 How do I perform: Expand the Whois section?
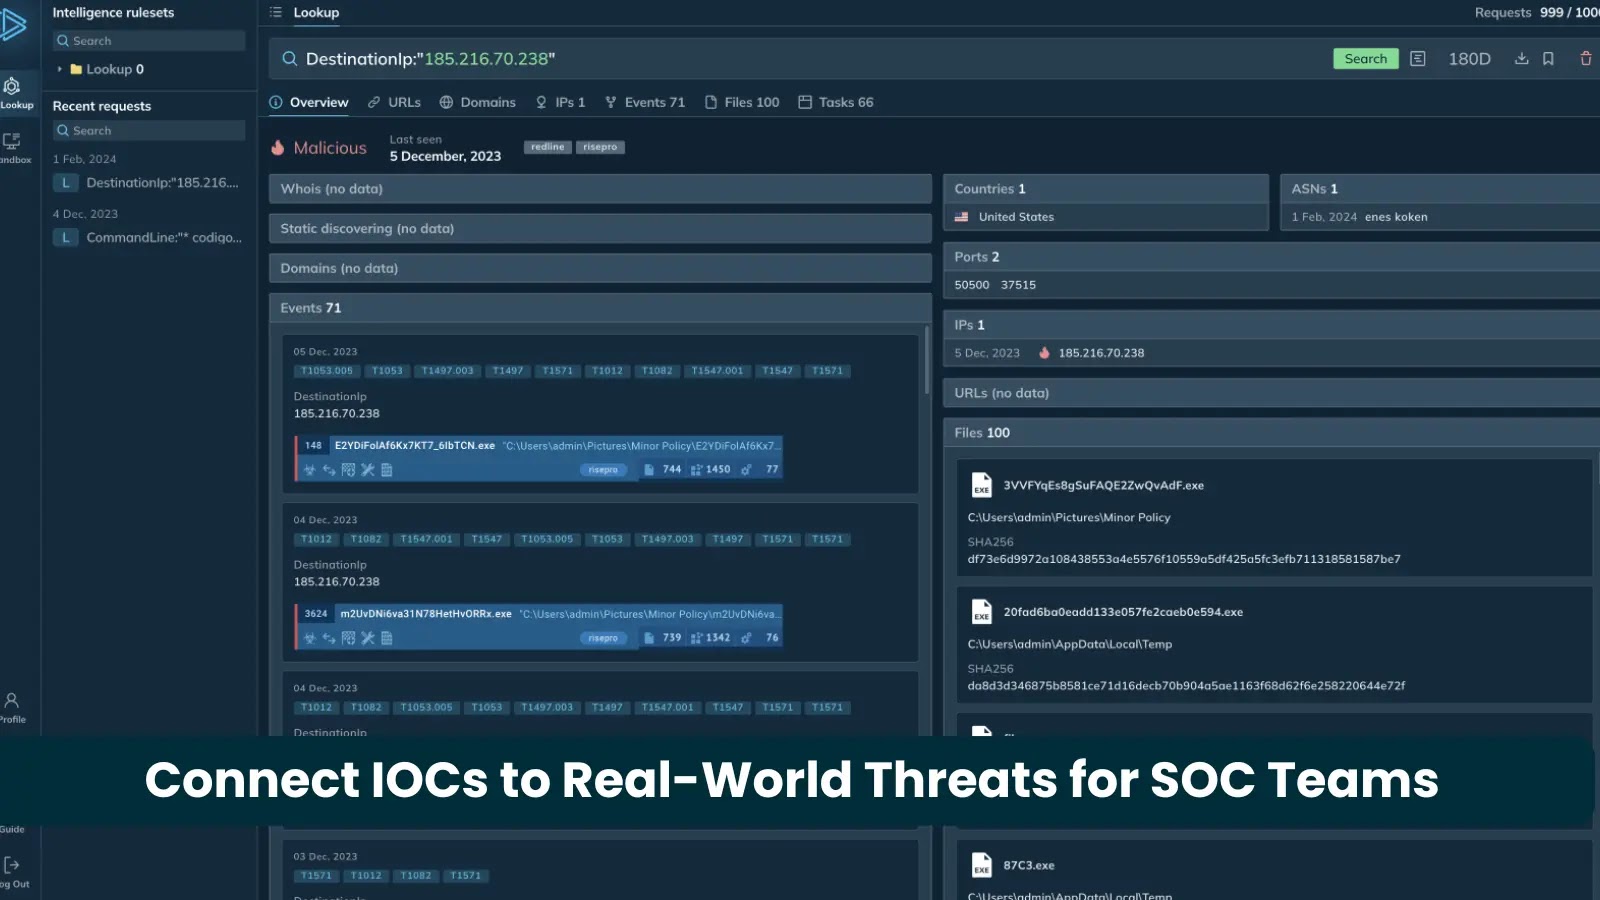click(x=599, y=188)
